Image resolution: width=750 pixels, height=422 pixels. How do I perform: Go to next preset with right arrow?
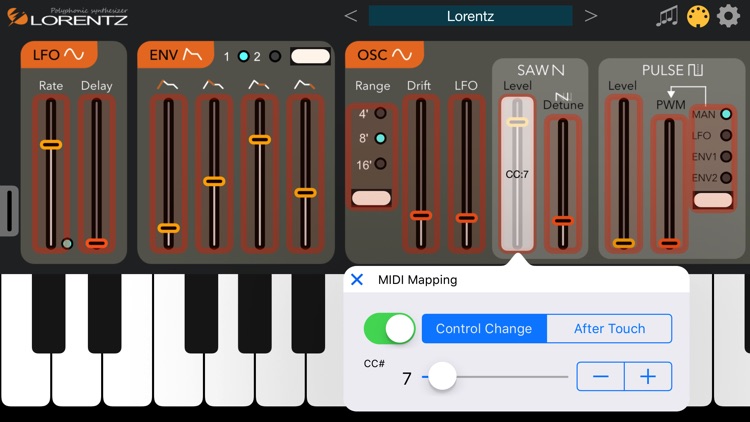click(x=591, y=16)
